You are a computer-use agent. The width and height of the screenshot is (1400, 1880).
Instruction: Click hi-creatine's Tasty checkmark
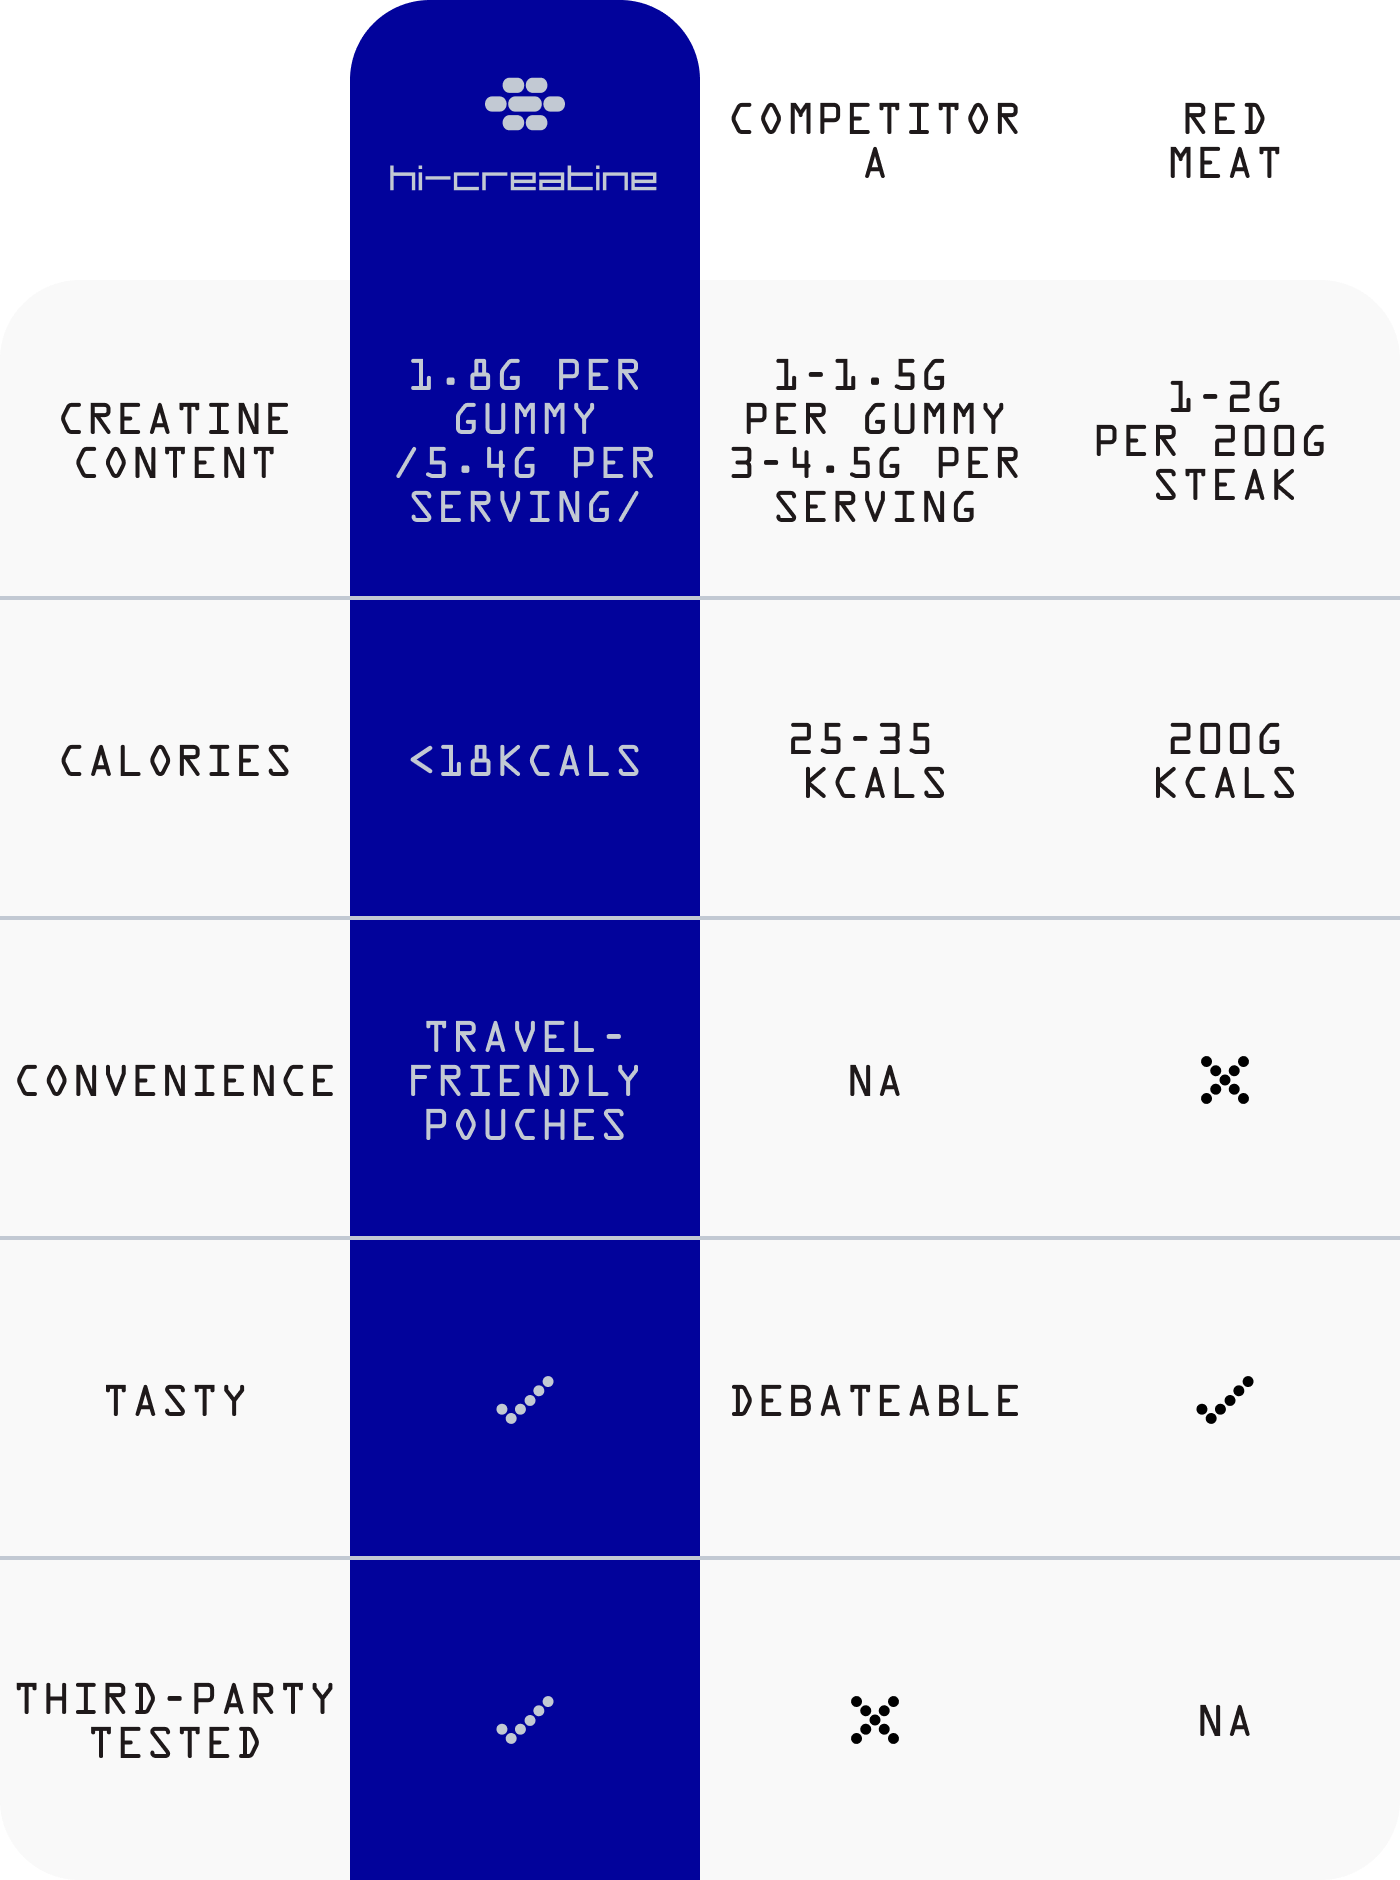525,1399
